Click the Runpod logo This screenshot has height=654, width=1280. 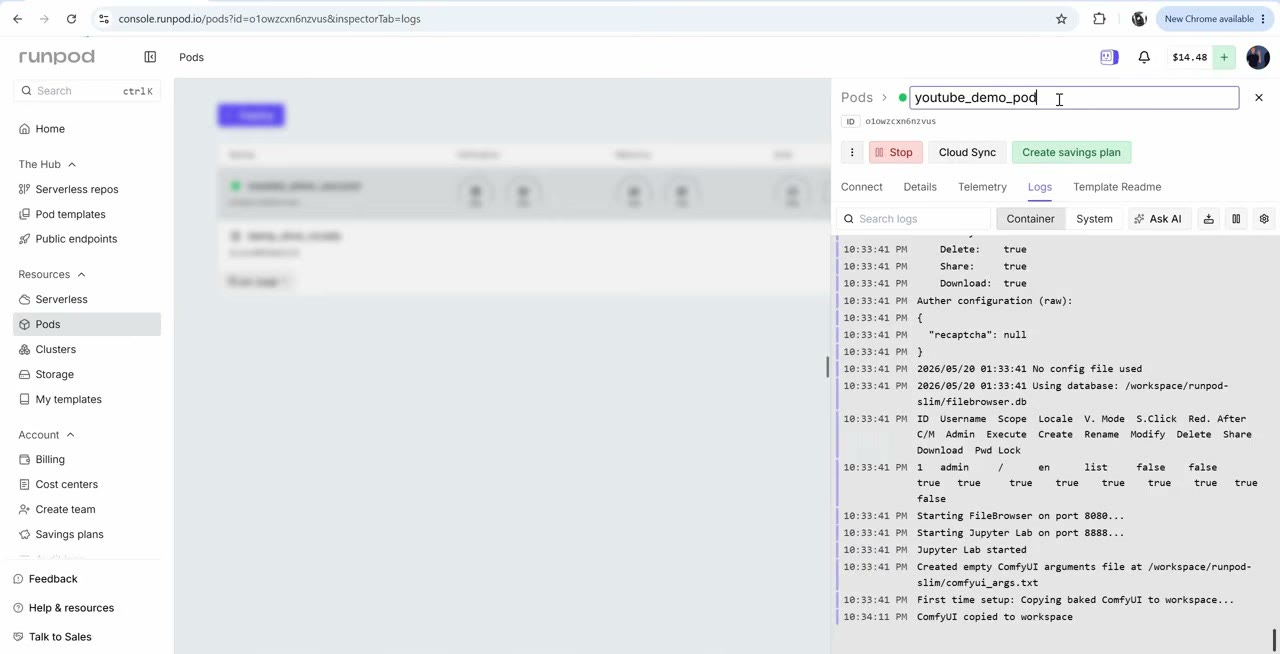point(56,57)
